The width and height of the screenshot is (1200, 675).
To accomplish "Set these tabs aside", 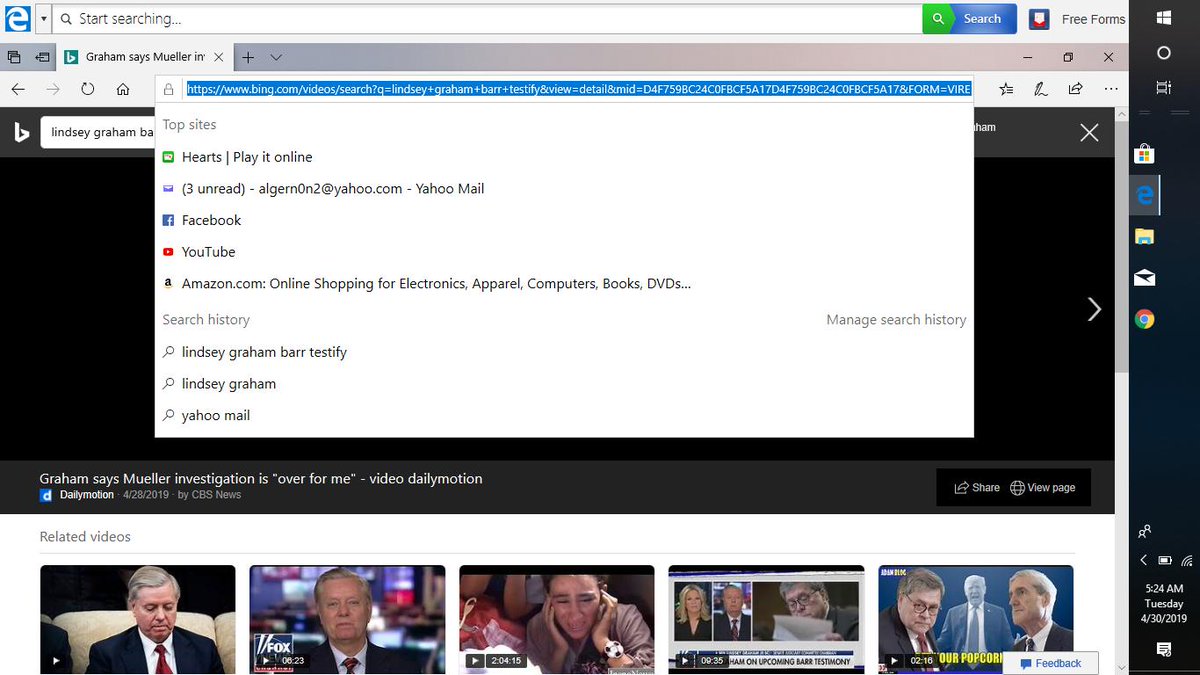I will click(x=43, y=57).
